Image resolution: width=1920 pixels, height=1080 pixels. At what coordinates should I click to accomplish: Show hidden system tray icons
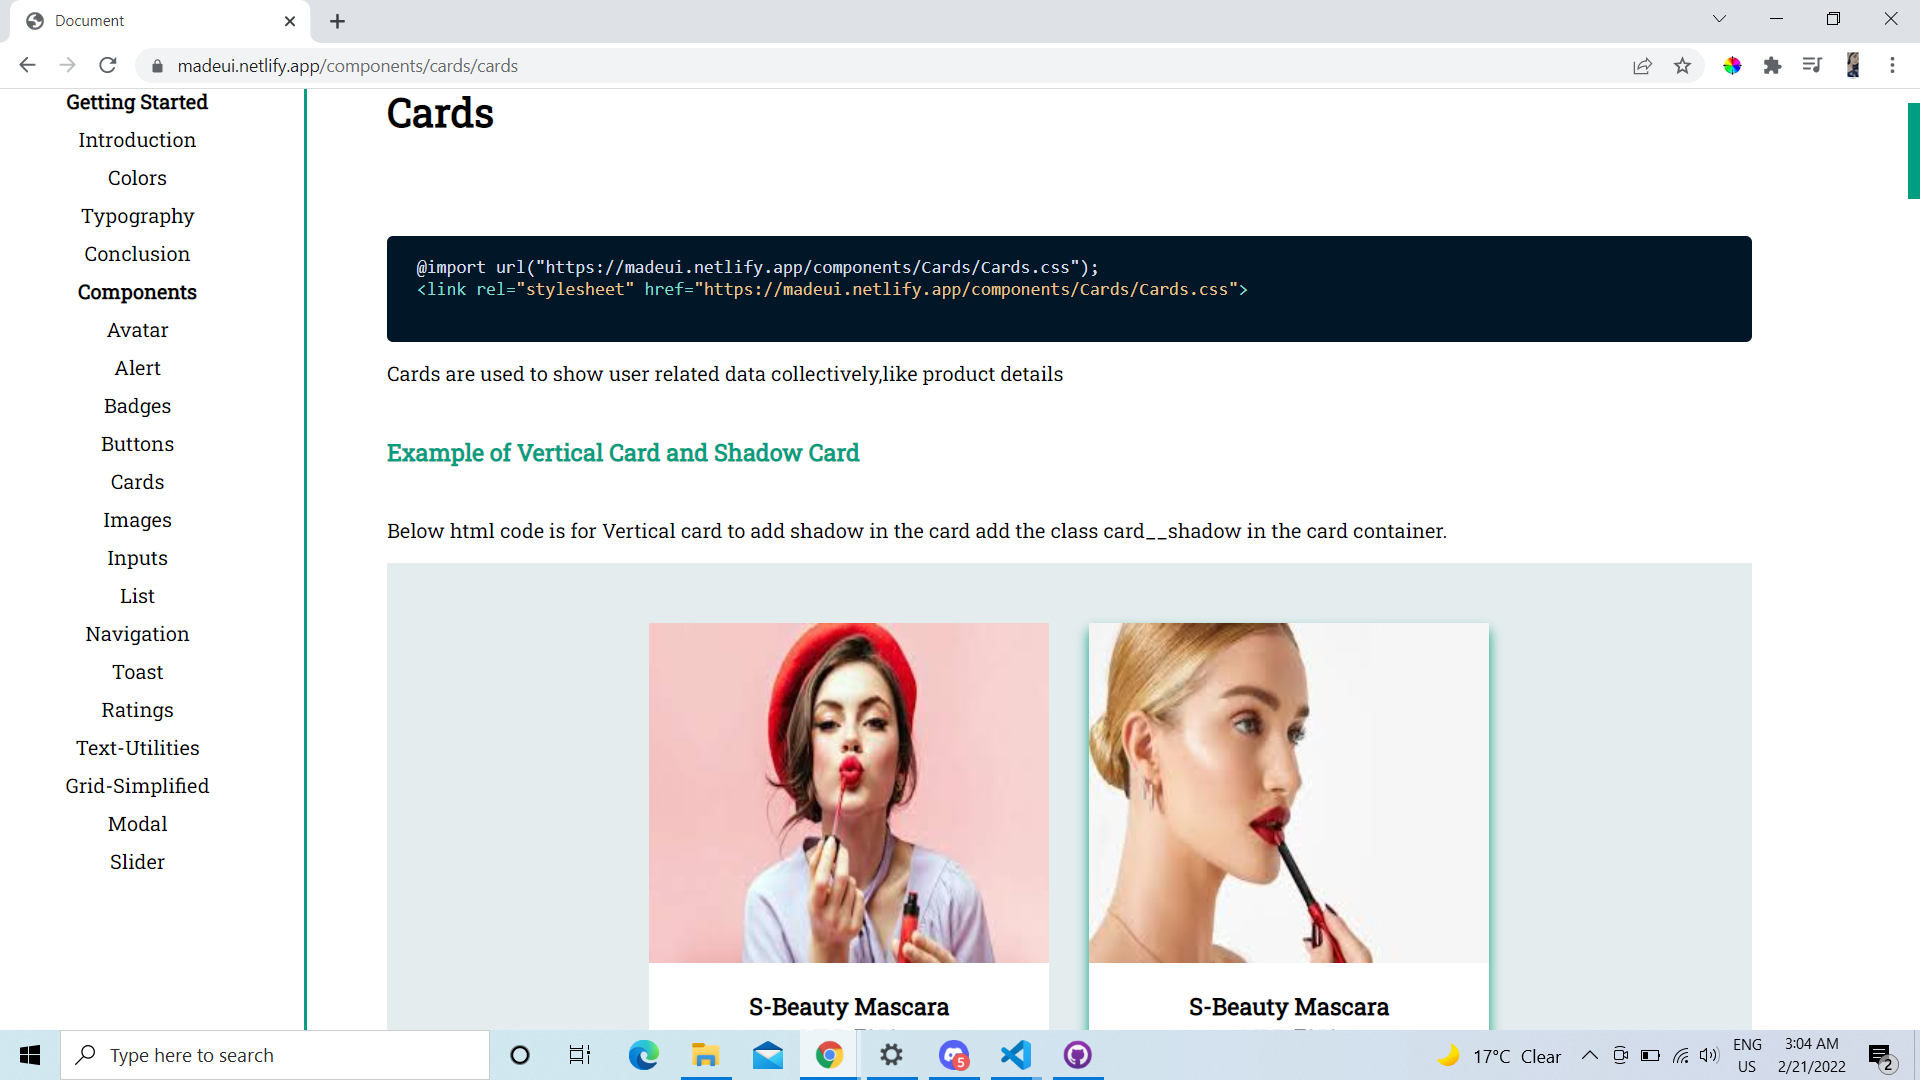1589,1056
